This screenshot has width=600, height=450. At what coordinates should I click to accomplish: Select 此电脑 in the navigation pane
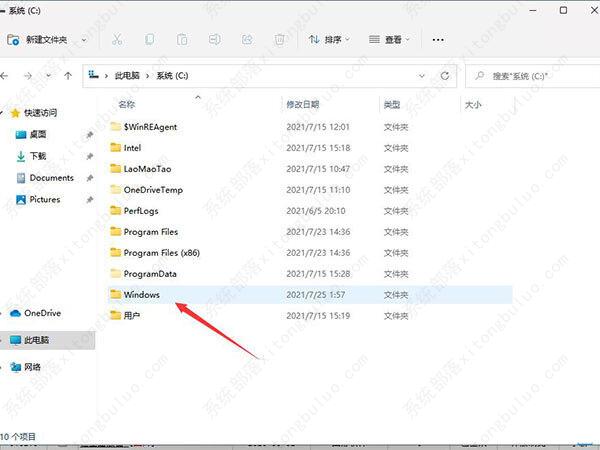pyautogui.click(x=40, y=340)
